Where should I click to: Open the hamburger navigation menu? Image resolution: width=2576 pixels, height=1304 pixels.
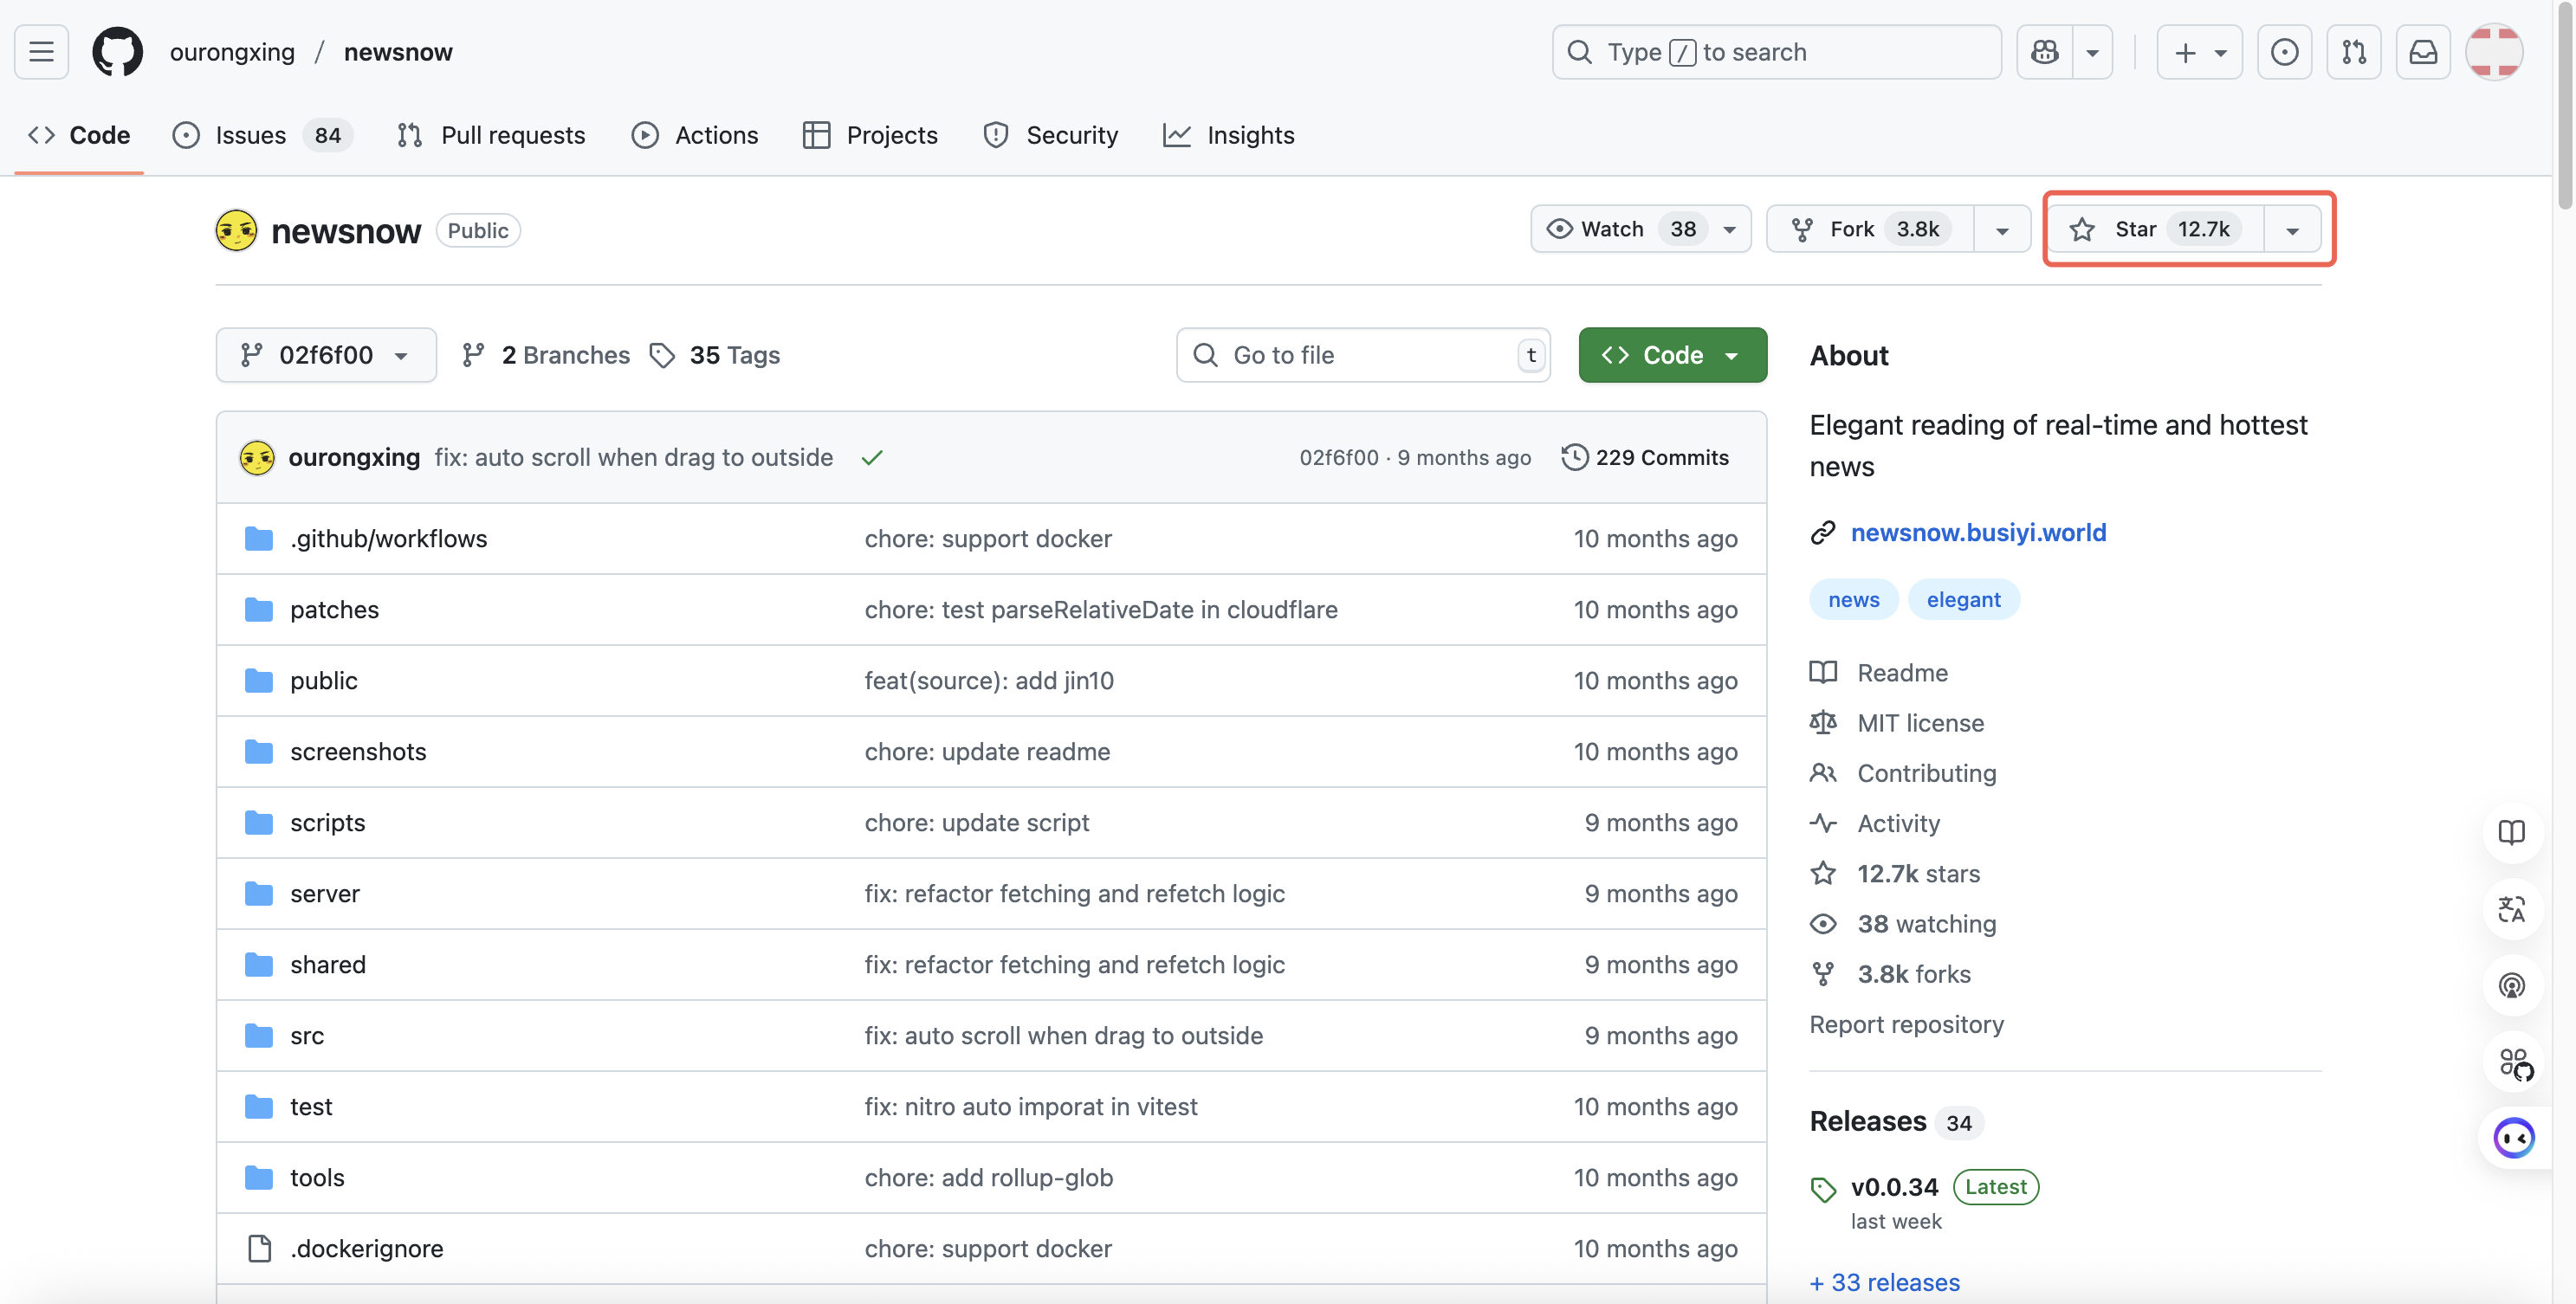tap(41, 52)
